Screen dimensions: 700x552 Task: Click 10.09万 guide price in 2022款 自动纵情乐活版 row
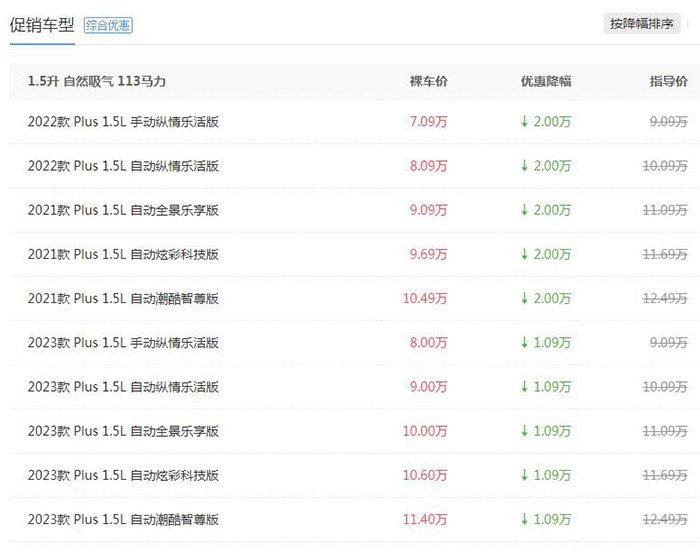665,166
